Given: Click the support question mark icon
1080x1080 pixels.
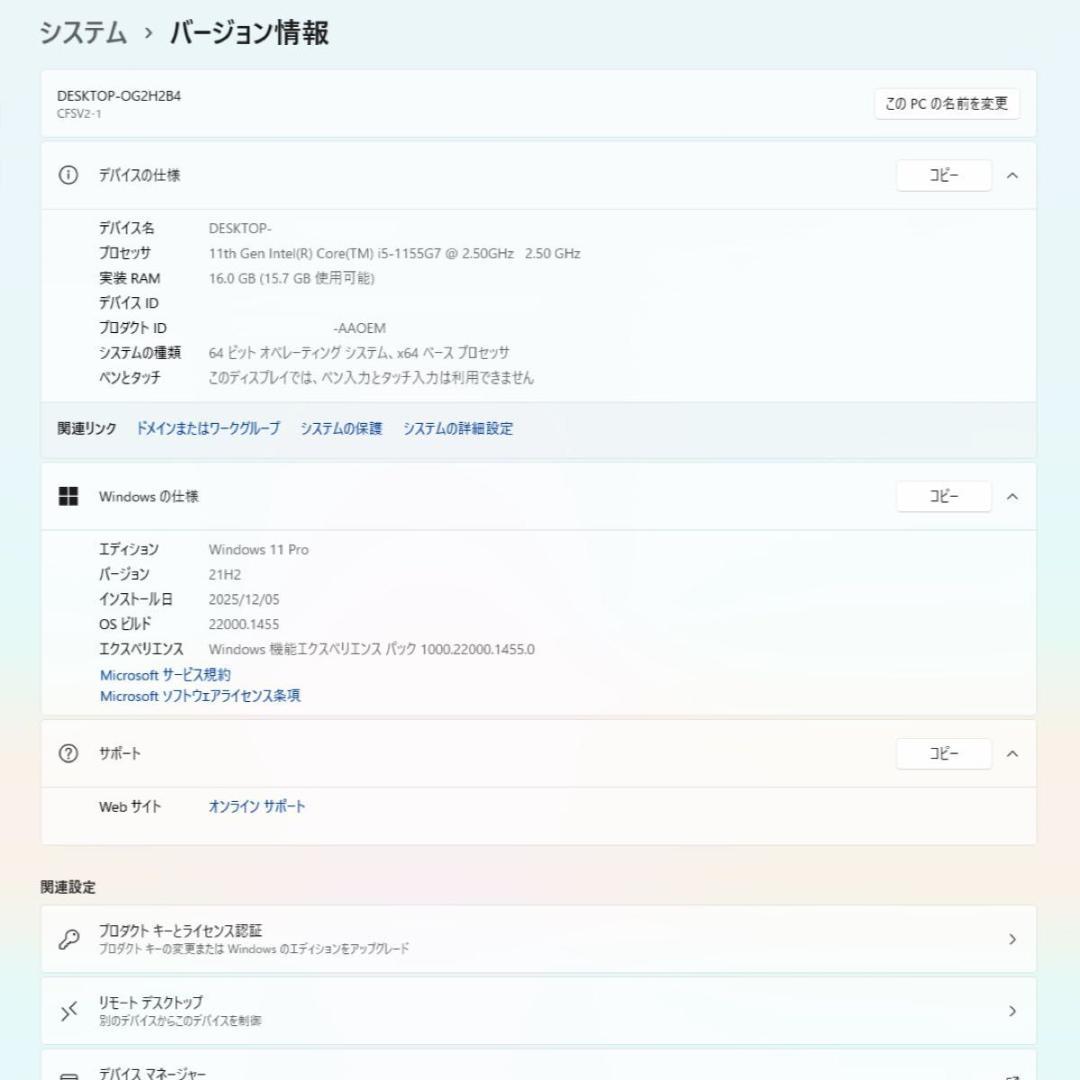Looking at the screenshot, I should pyautogui.click(x=68, y=754).
